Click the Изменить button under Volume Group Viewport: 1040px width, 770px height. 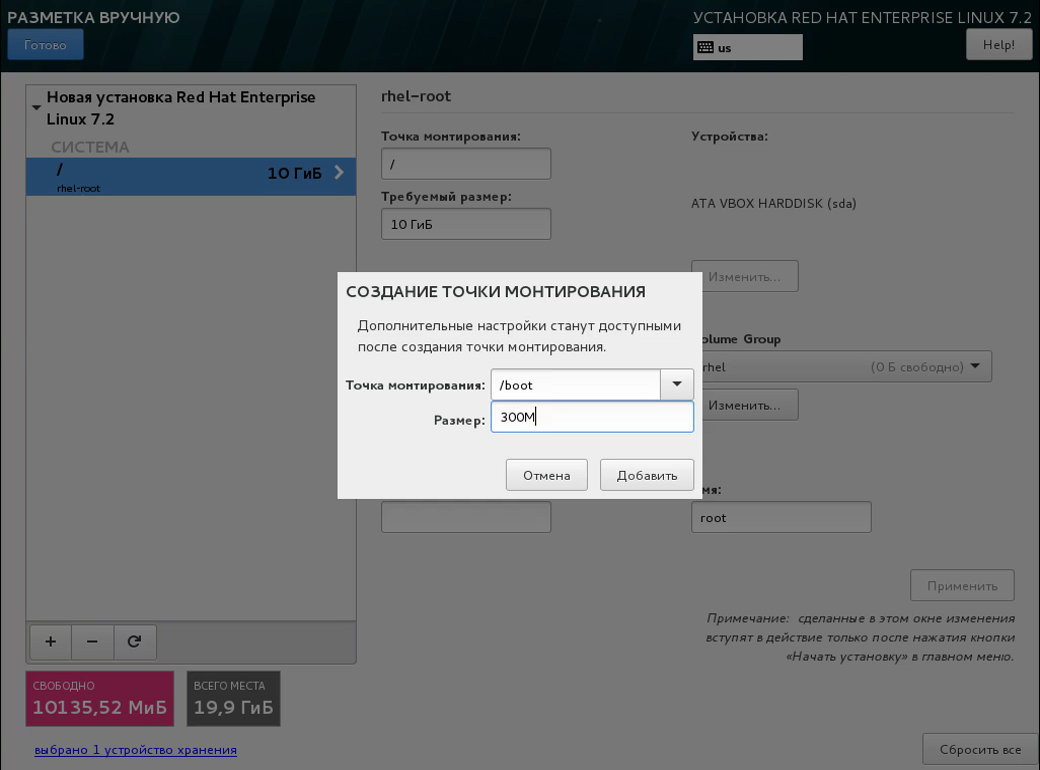pos(745,405)
